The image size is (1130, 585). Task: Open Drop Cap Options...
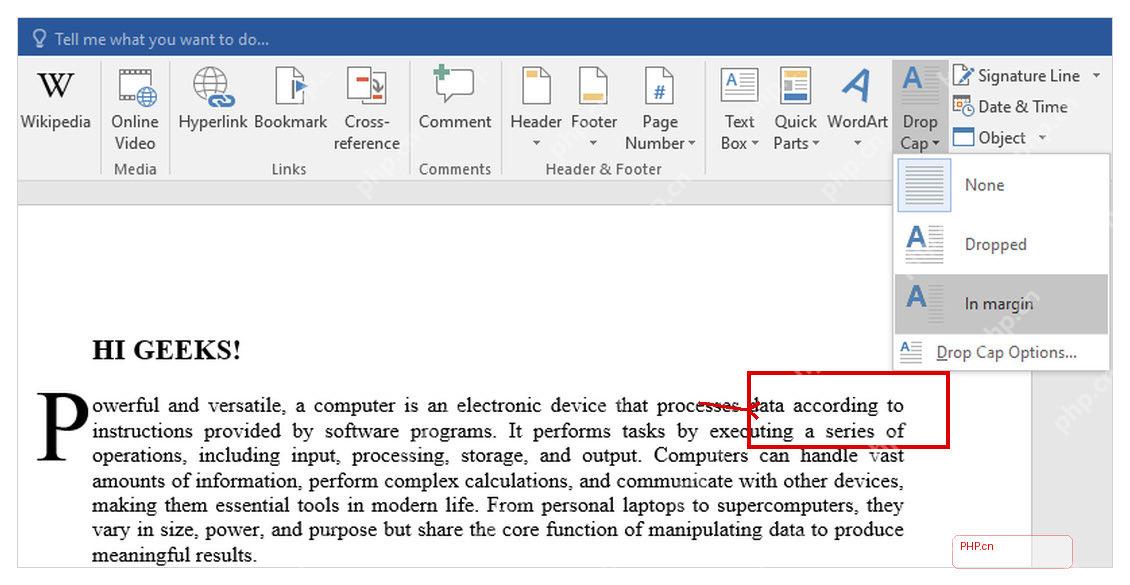pyautogui.click(x=1001, y=352)
